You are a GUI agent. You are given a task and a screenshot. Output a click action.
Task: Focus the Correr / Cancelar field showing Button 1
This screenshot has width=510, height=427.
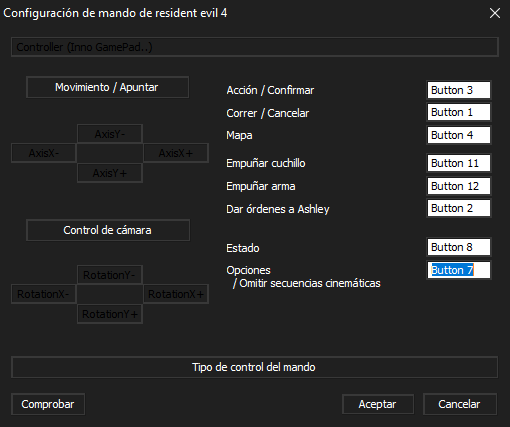point(459,112)
